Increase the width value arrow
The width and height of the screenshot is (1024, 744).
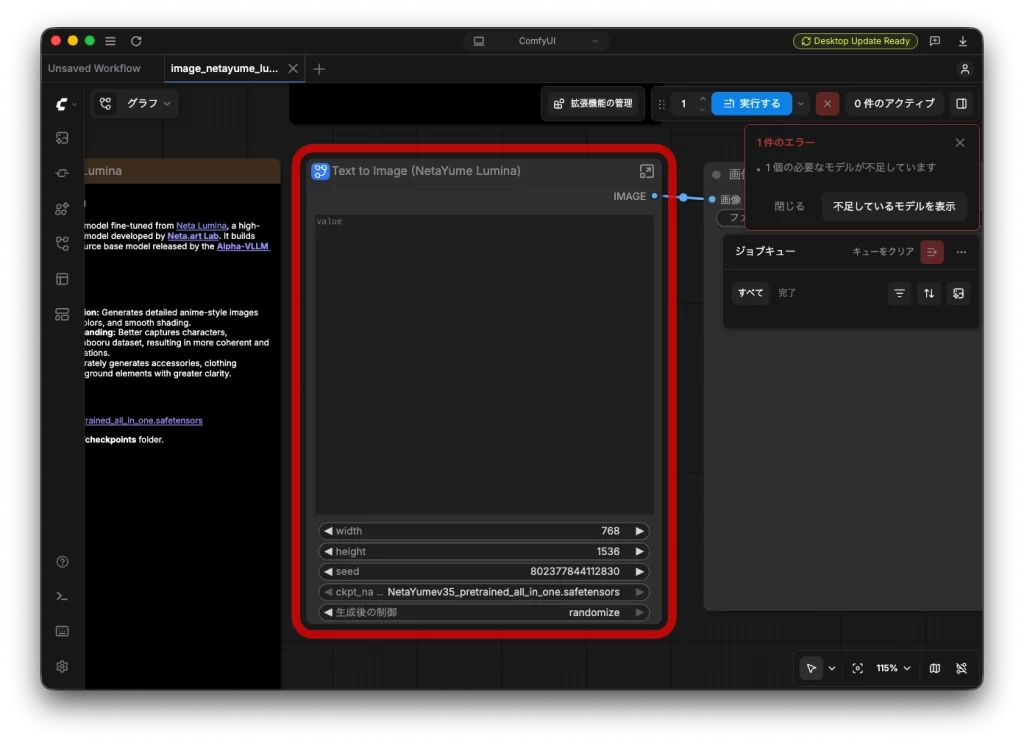[x=639, y=531]
